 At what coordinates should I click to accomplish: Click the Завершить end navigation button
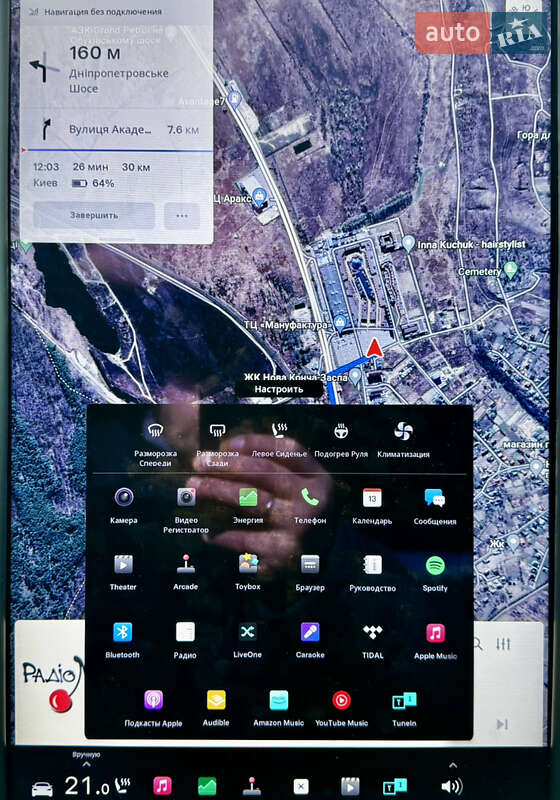click(x=94, y=215)
